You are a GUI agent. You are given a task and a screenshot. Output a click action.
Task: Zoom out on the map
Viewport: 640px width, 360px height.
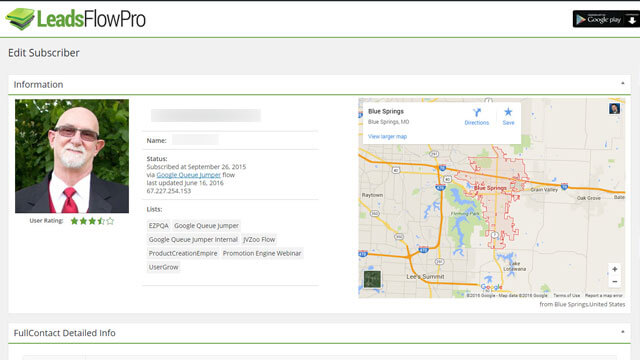[615, 282]
